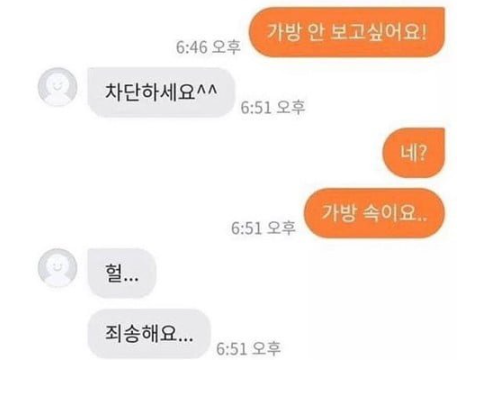Click 오후 in the 6:46 timestamp
The width and height of the screenshot is (482, 413).
[226, 47]
